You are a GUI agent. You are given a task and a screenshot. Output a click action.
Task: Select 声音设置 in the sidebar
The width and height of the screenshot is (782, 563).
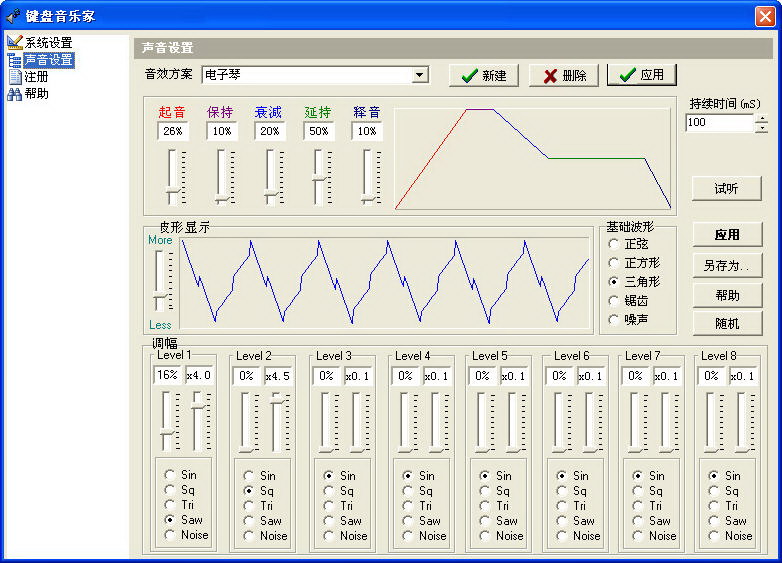pyautogui.click(x=48, y=60)
